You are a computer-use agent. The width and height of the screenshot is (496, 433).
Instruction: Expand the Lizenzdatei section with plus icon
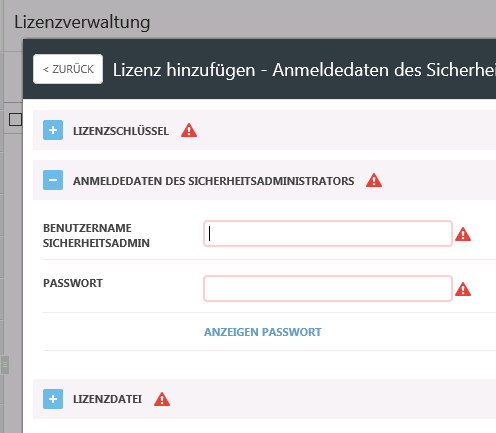[x=53, y=399]
